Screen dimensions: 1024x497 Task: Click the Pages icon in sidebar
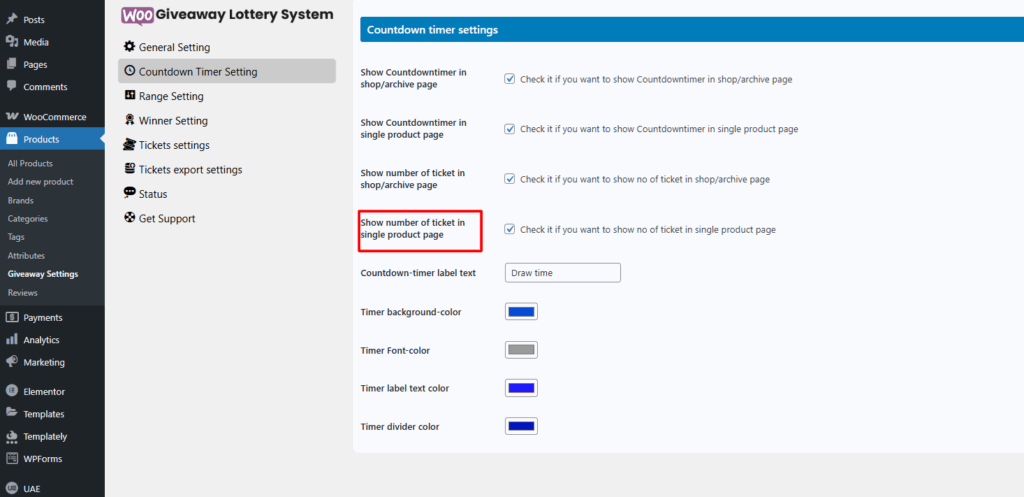(12, 64)
